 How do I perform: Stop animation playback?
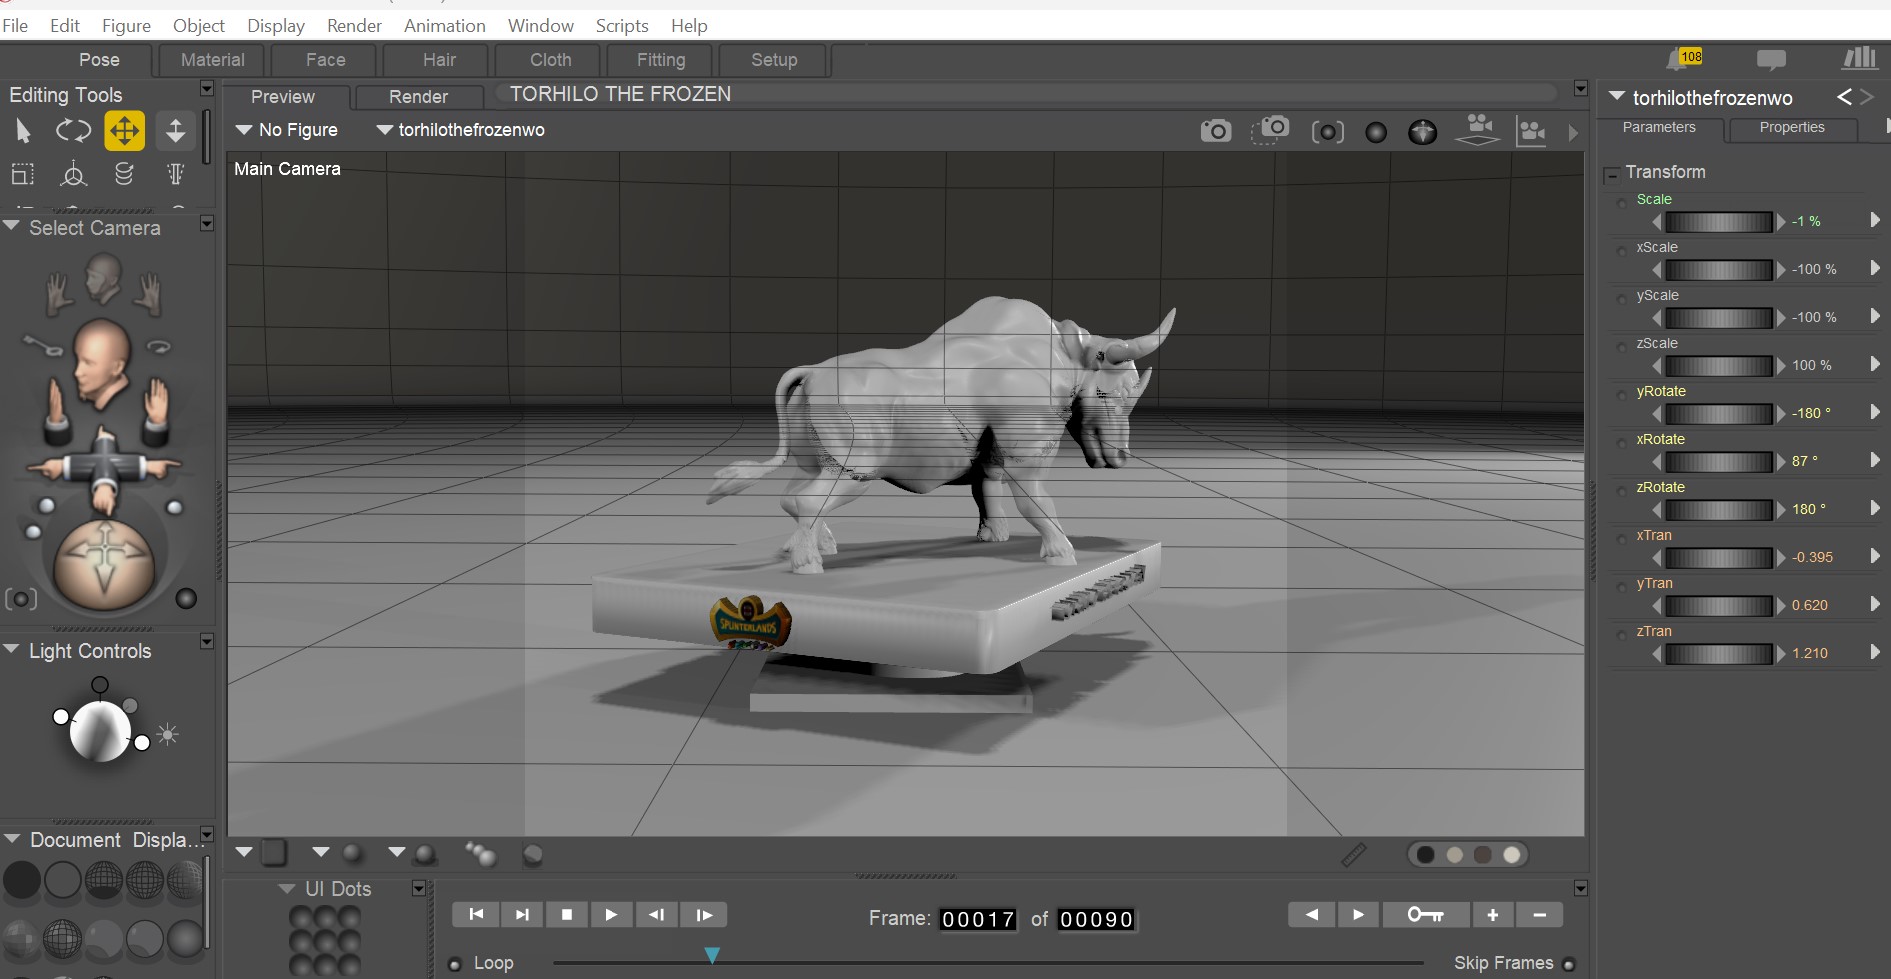click(x=566, y=914)
